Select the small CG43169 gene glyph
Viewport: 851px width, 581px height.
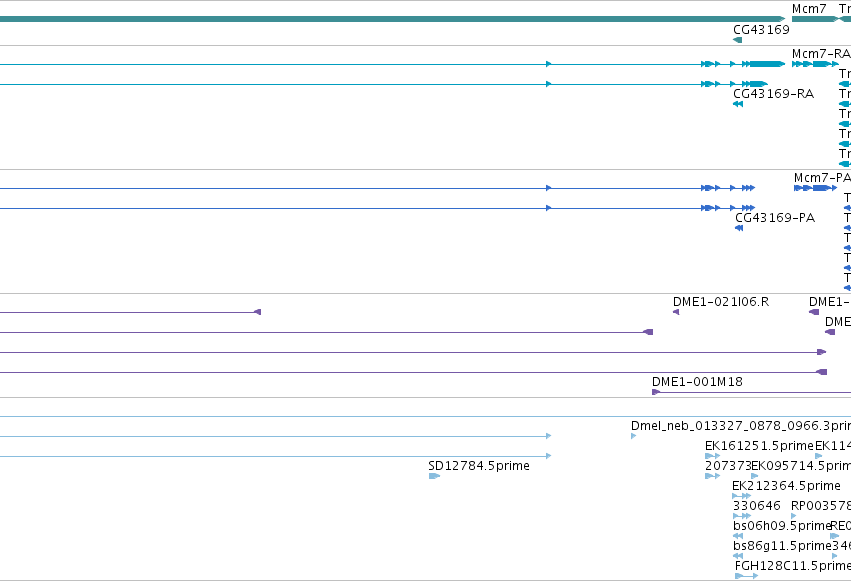[x=738, y=40]
